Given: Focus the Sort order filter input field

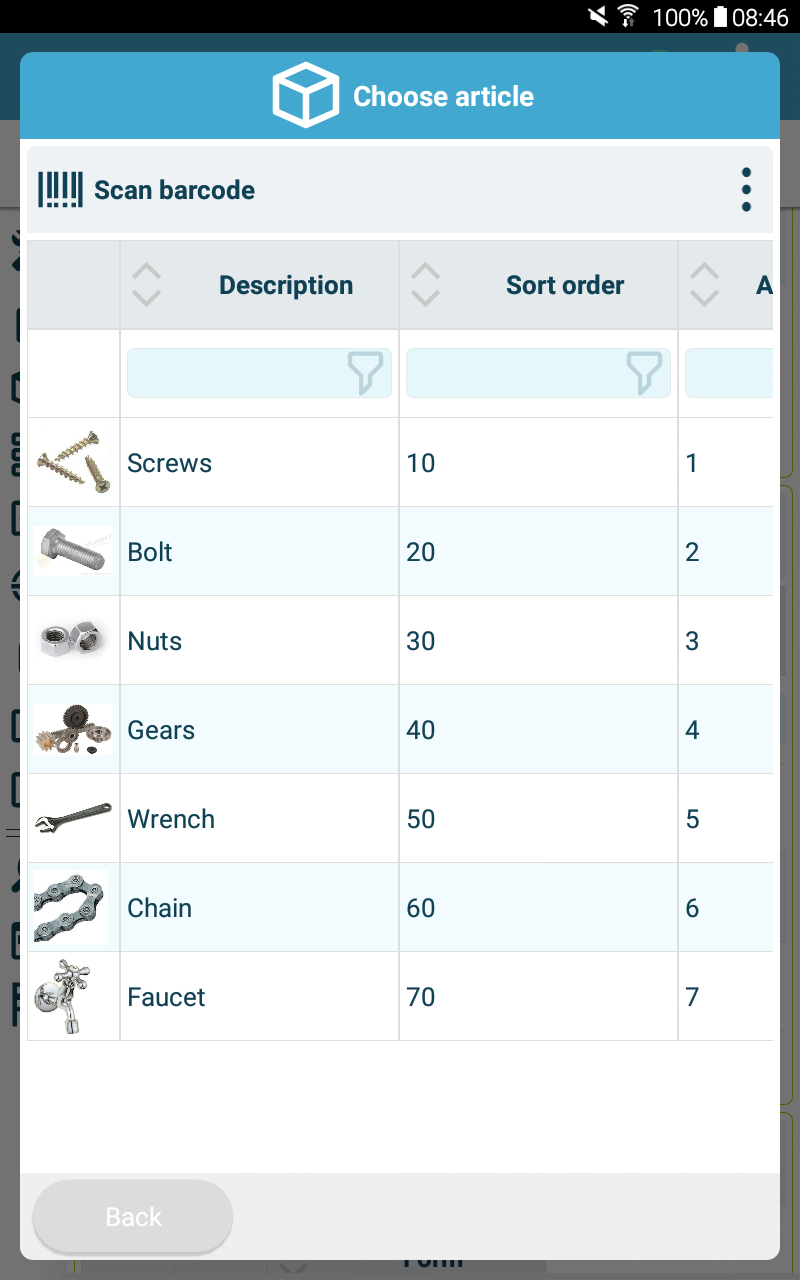Looking at the screenshot, I should (x=538, y=373).
